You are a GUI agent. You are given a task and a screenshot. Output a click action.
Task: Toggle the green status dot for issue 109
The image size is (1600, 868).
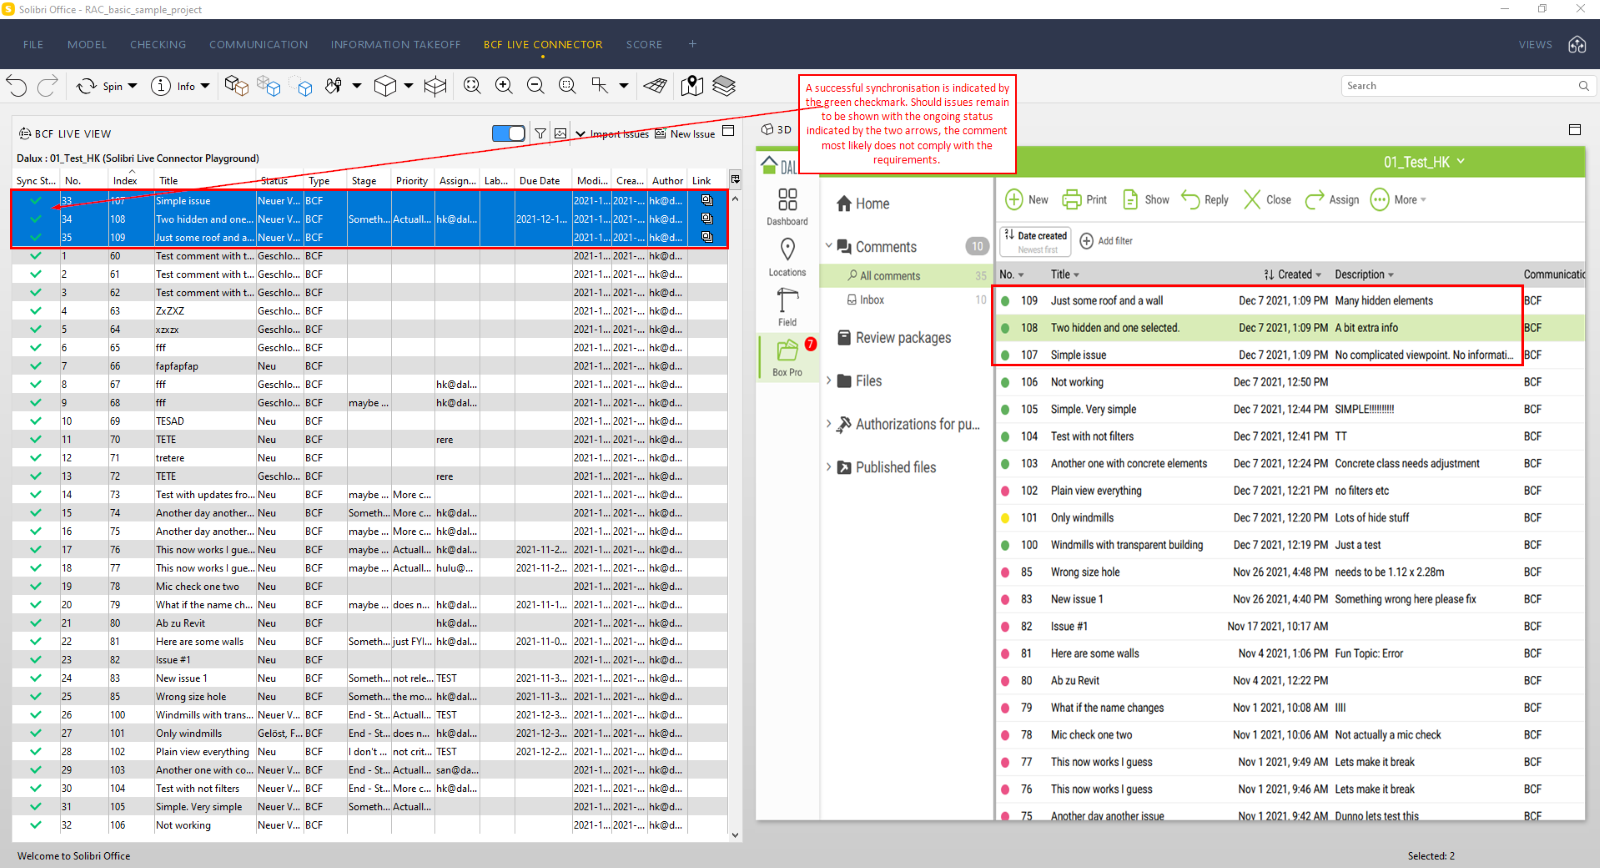pos(1005,301)
